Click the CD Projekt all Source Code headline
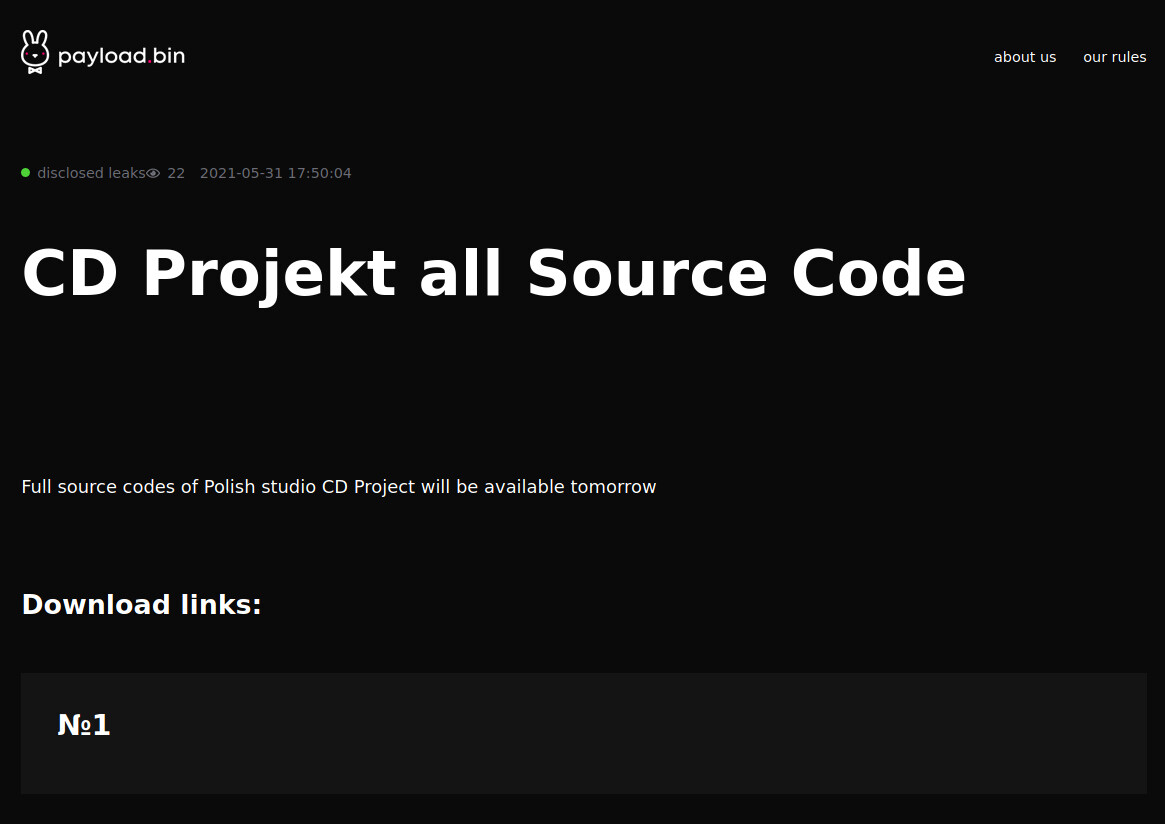The image size is (1165, 824). [494, 273]
